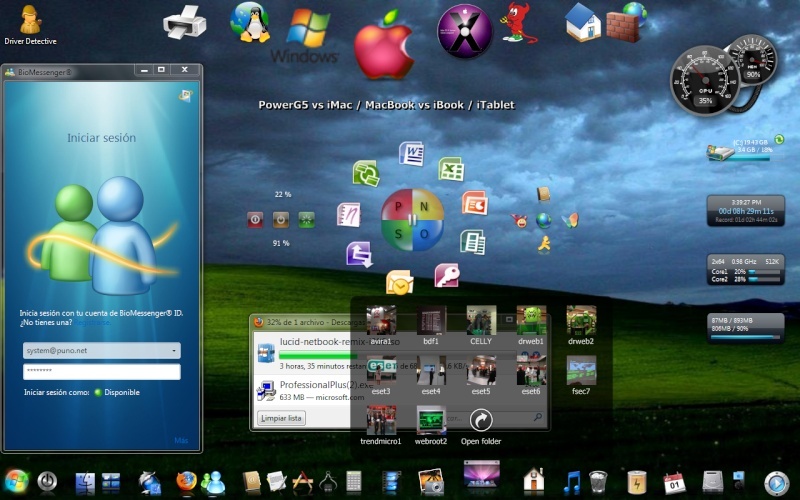Open Address Book in the dock

click(252, 482)
